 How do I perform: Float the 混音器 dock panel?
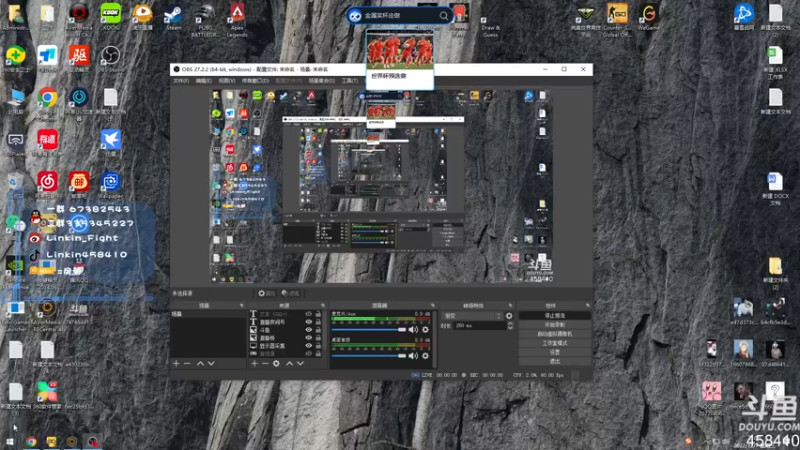(x=433, y=305)
